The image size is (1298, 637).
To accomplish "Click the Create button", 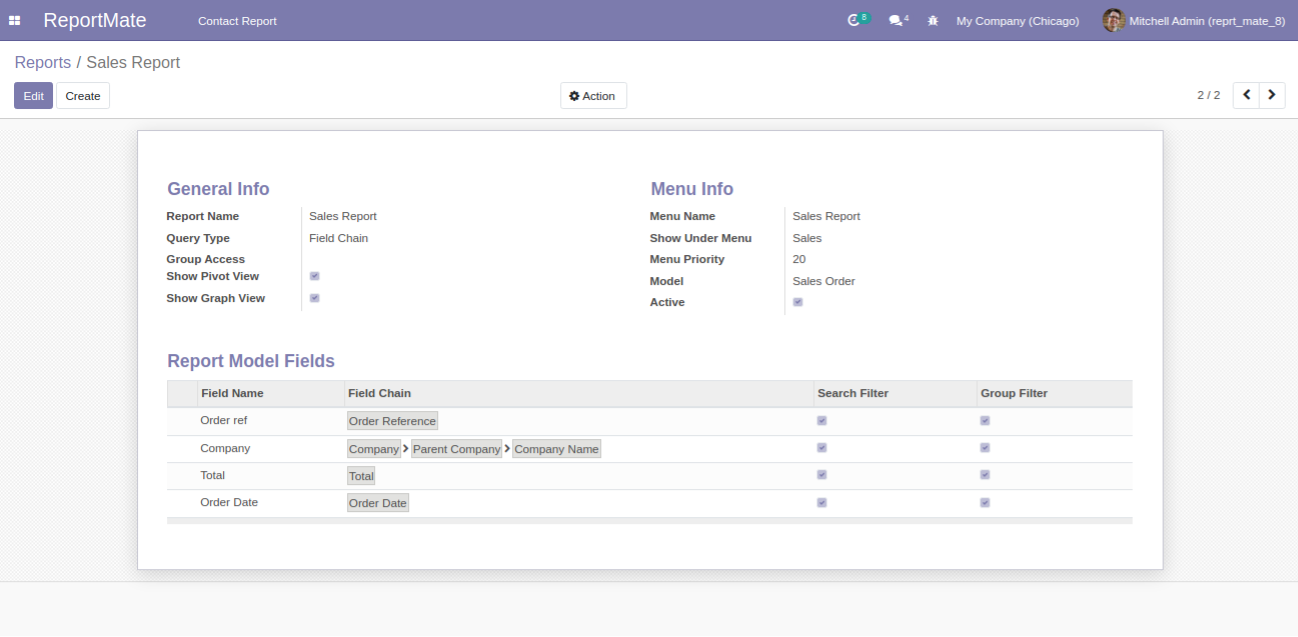I will click(83, 96).
